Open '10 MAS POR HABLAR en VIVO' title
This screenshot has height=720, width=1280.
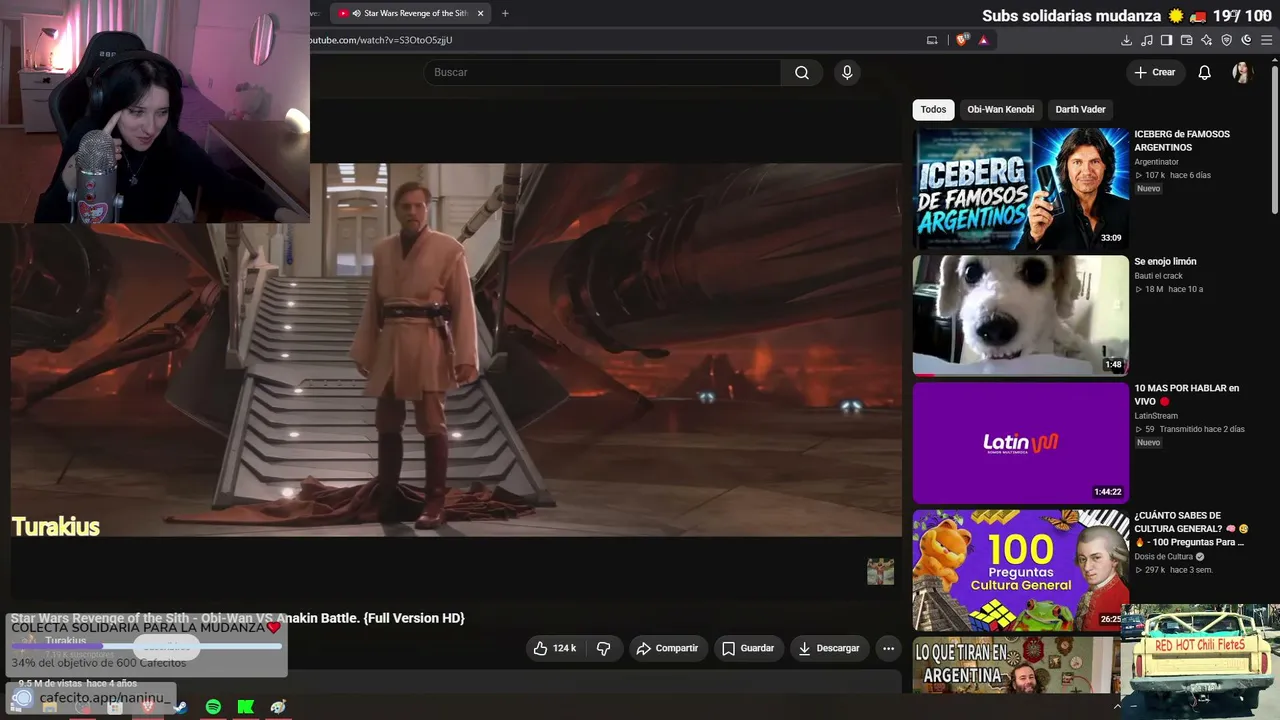pos(1187,395)
